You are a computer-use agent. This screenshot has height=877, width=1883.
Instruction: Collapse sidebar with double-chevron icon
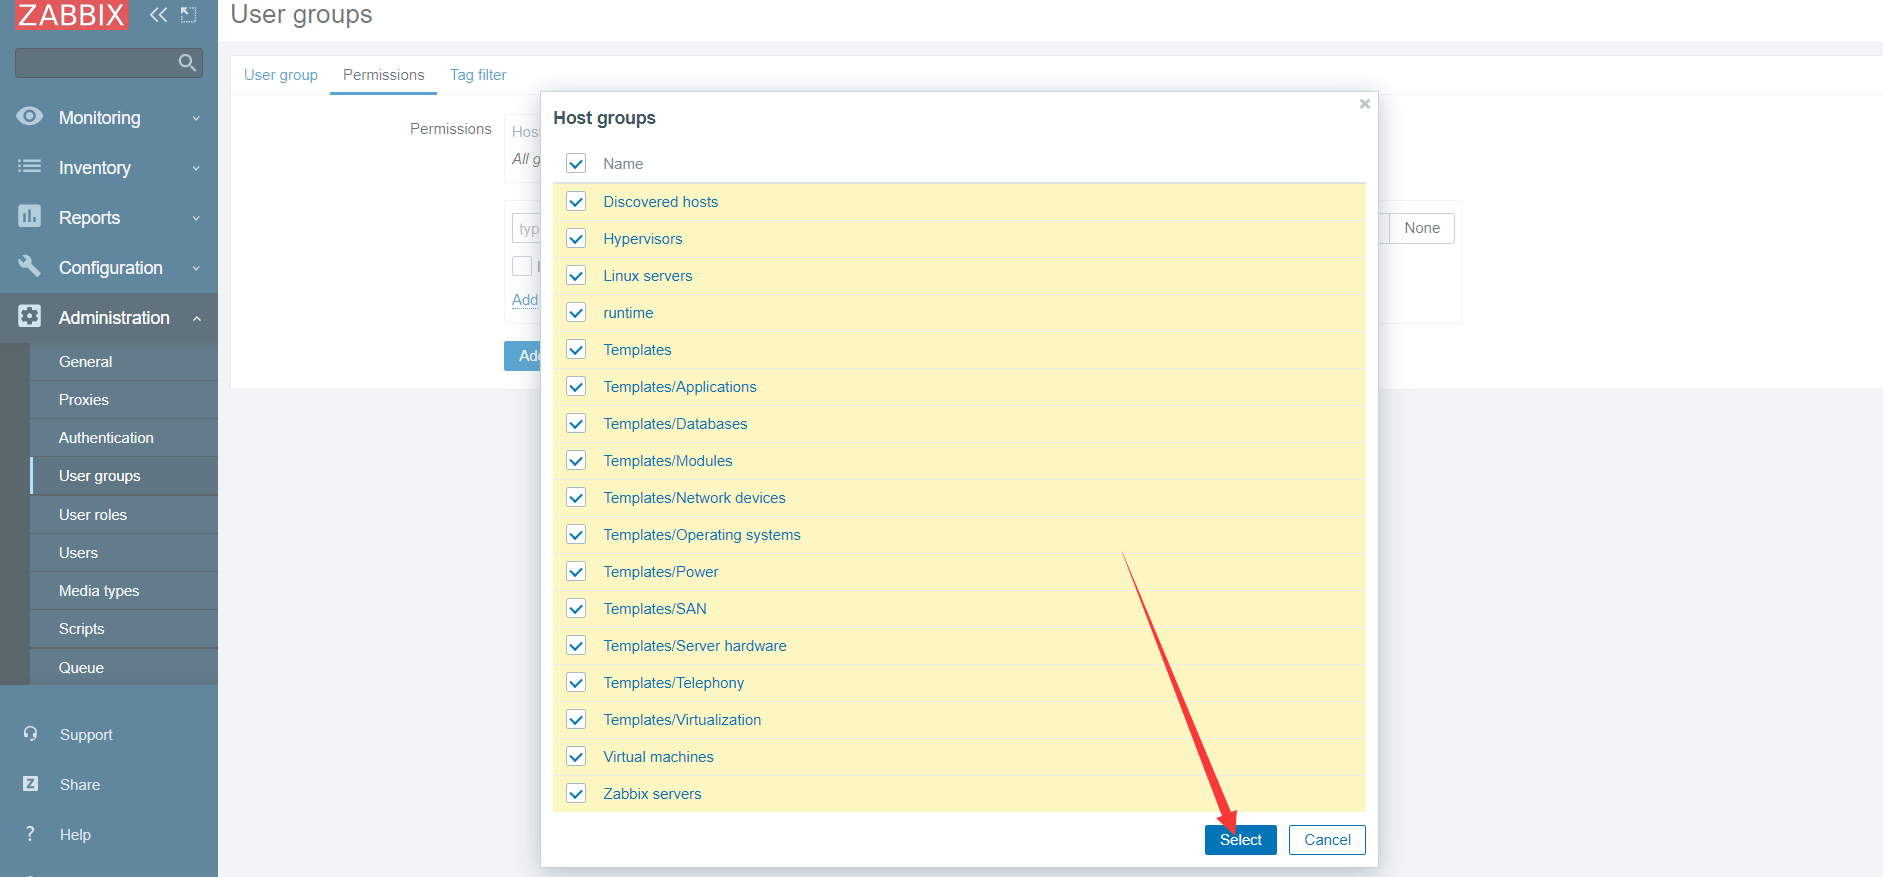click(x=158, y=15)
